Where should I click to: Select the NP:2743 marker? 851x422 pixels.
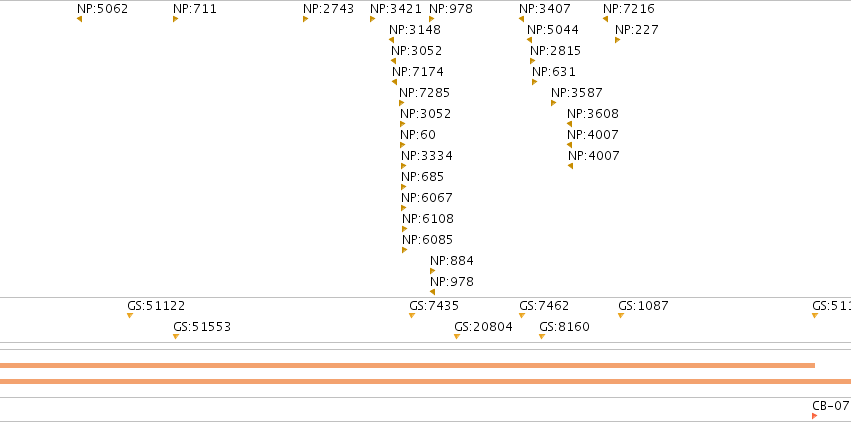tap(306, 19)
